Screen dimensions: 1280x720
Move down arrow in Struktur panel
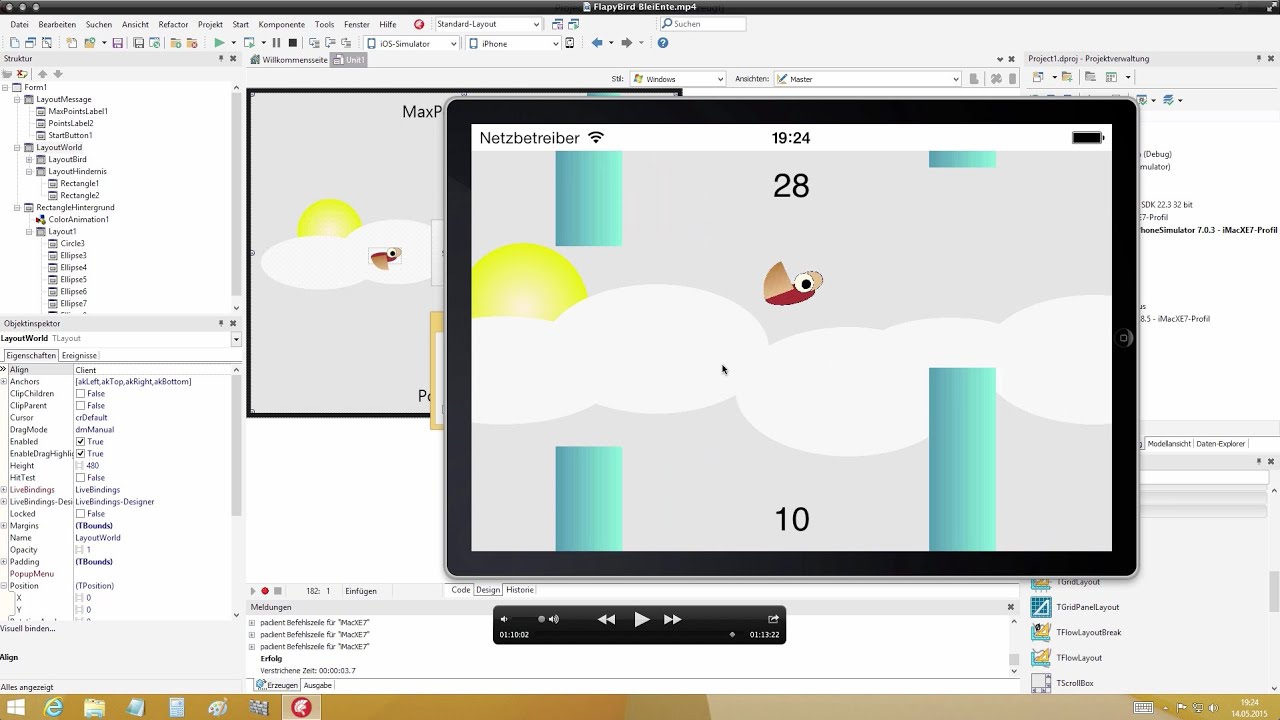coord(58,74)
